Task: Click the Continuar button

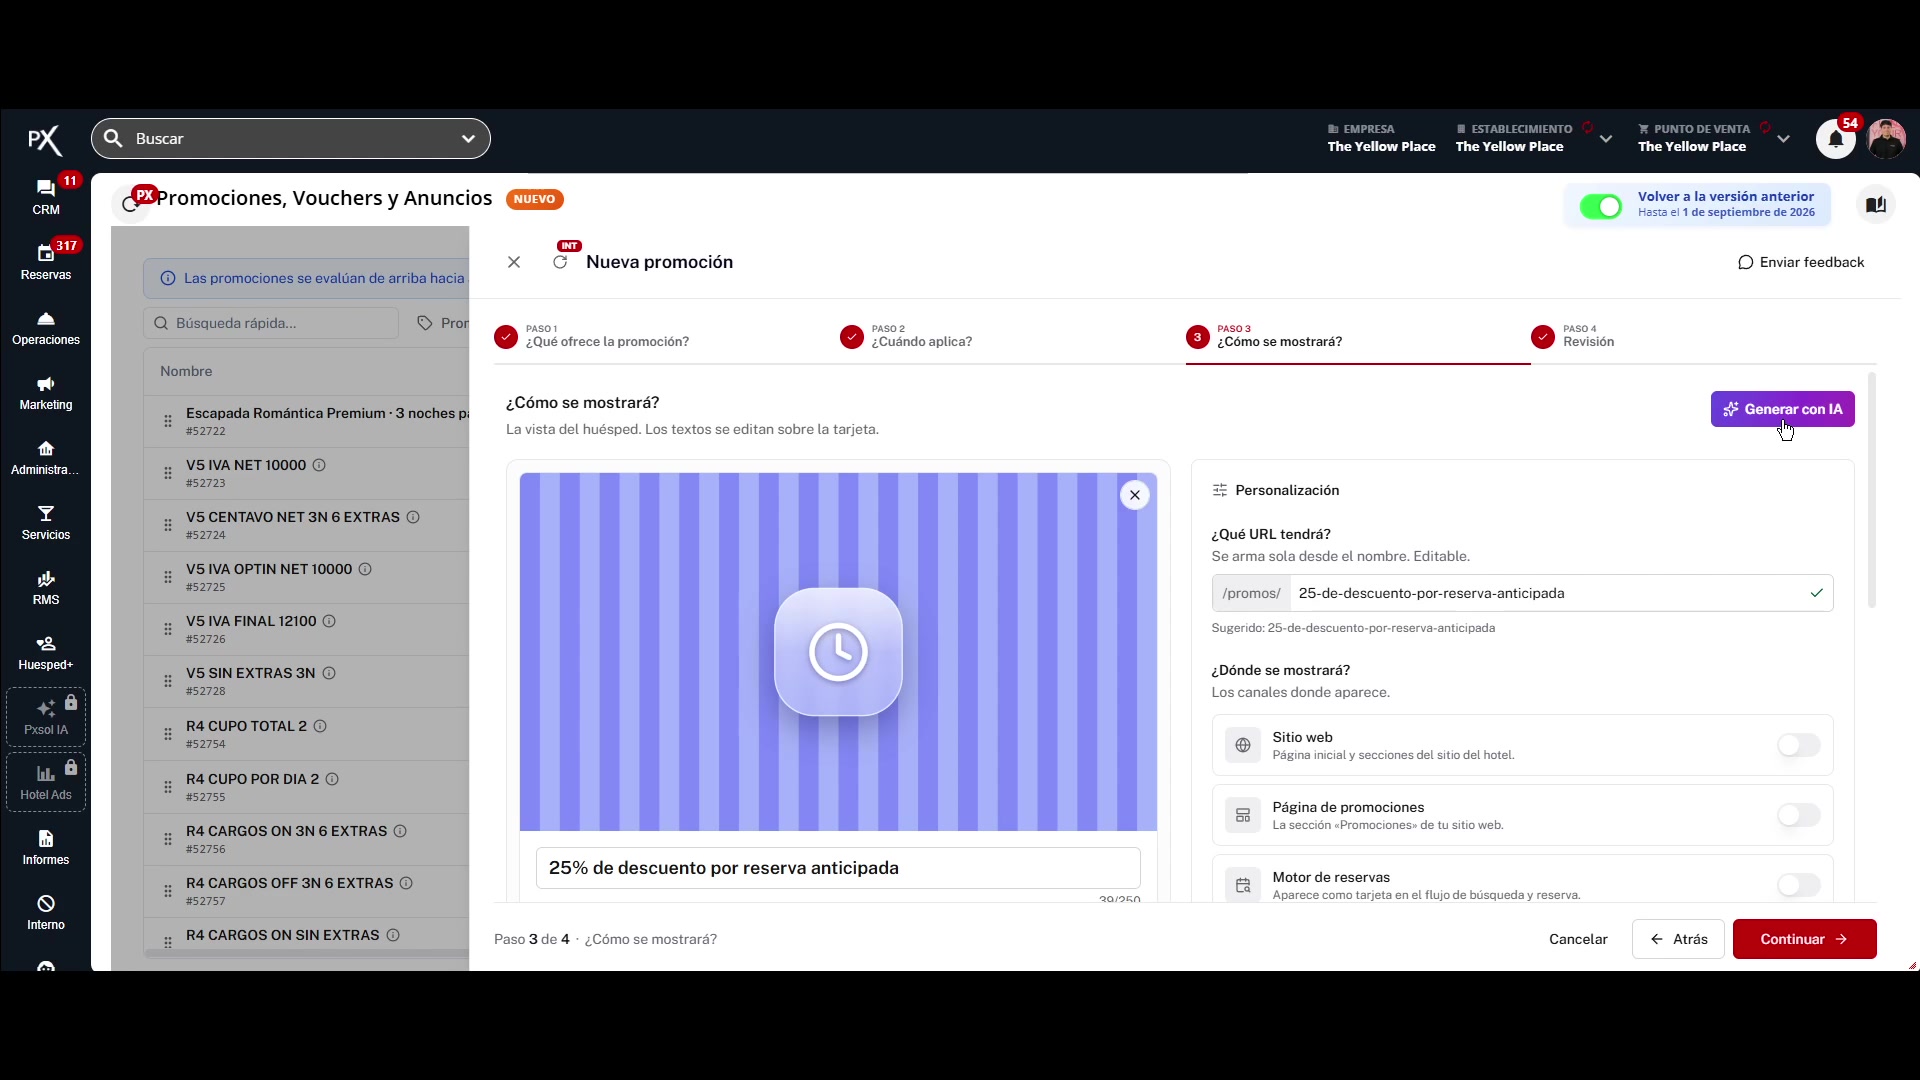Action: point(1804,939)
